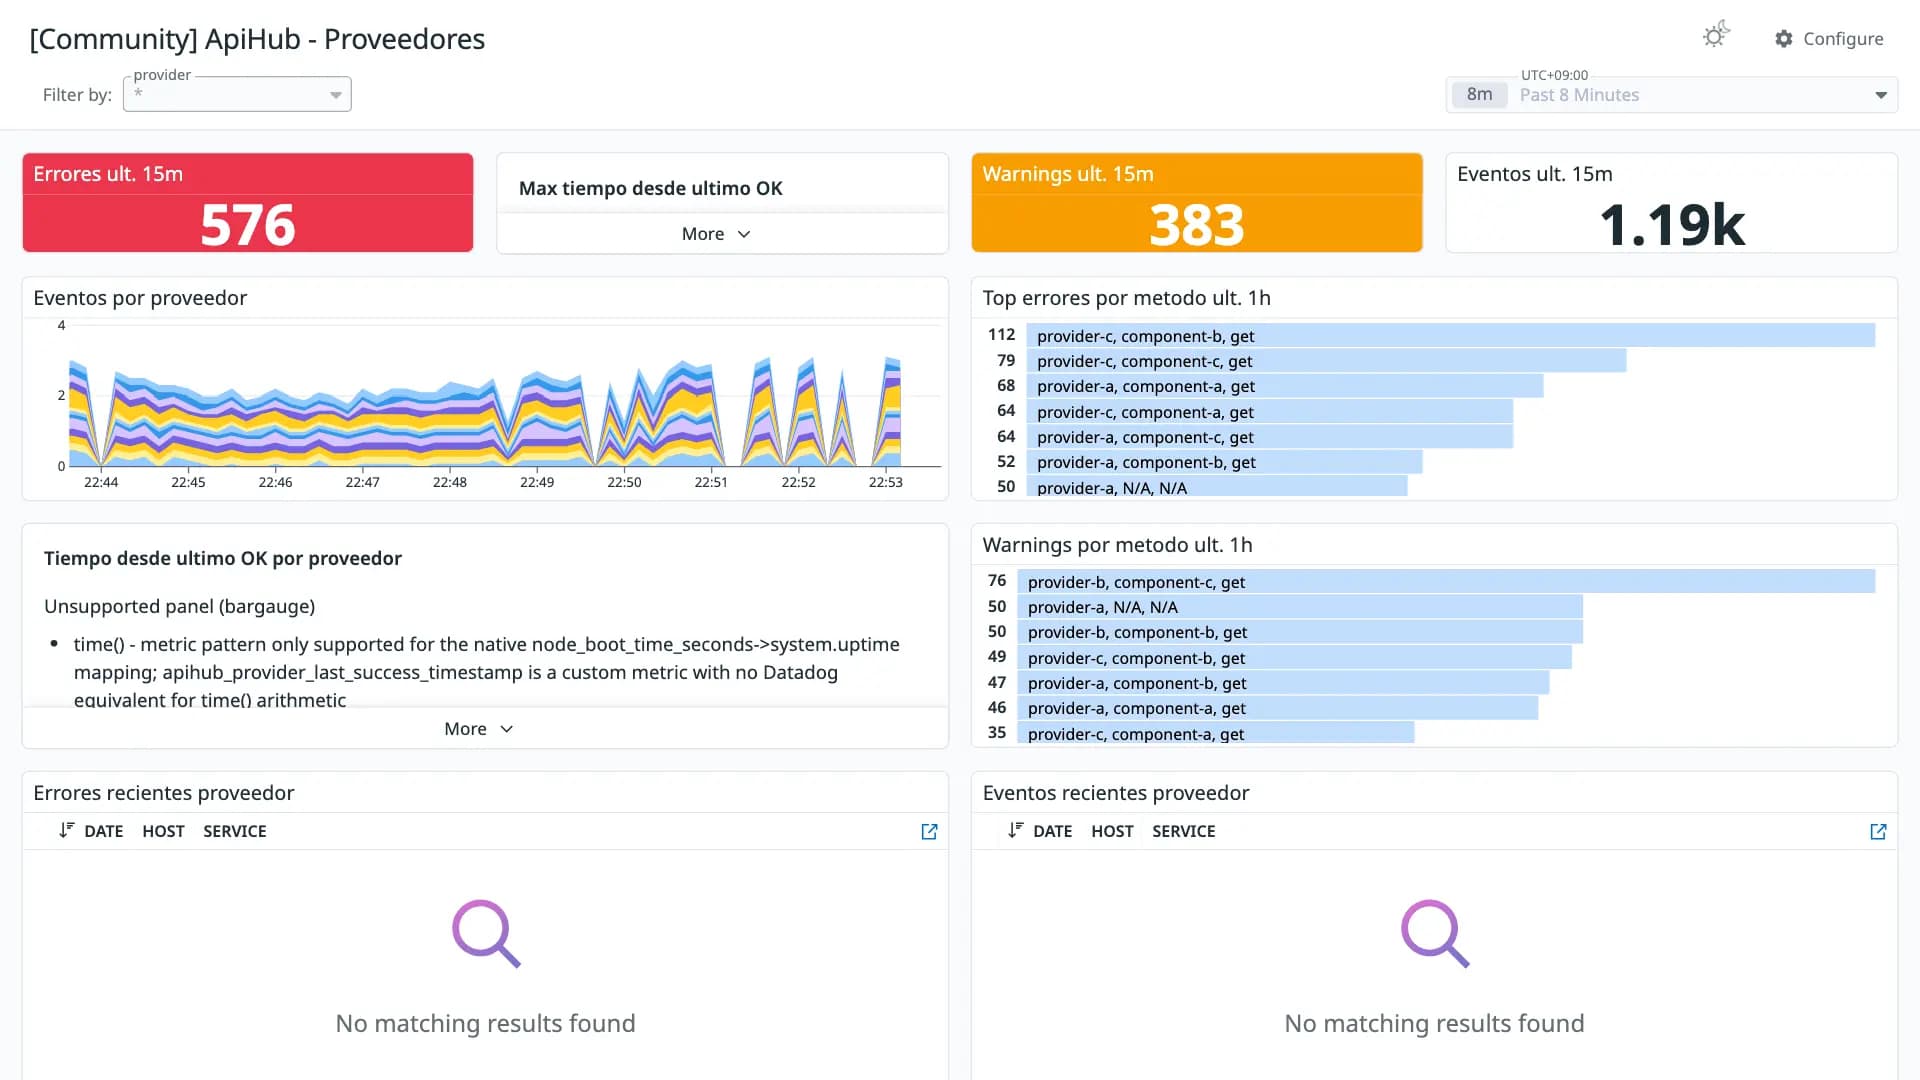Open the Configure gear menu

point(1829,38)
